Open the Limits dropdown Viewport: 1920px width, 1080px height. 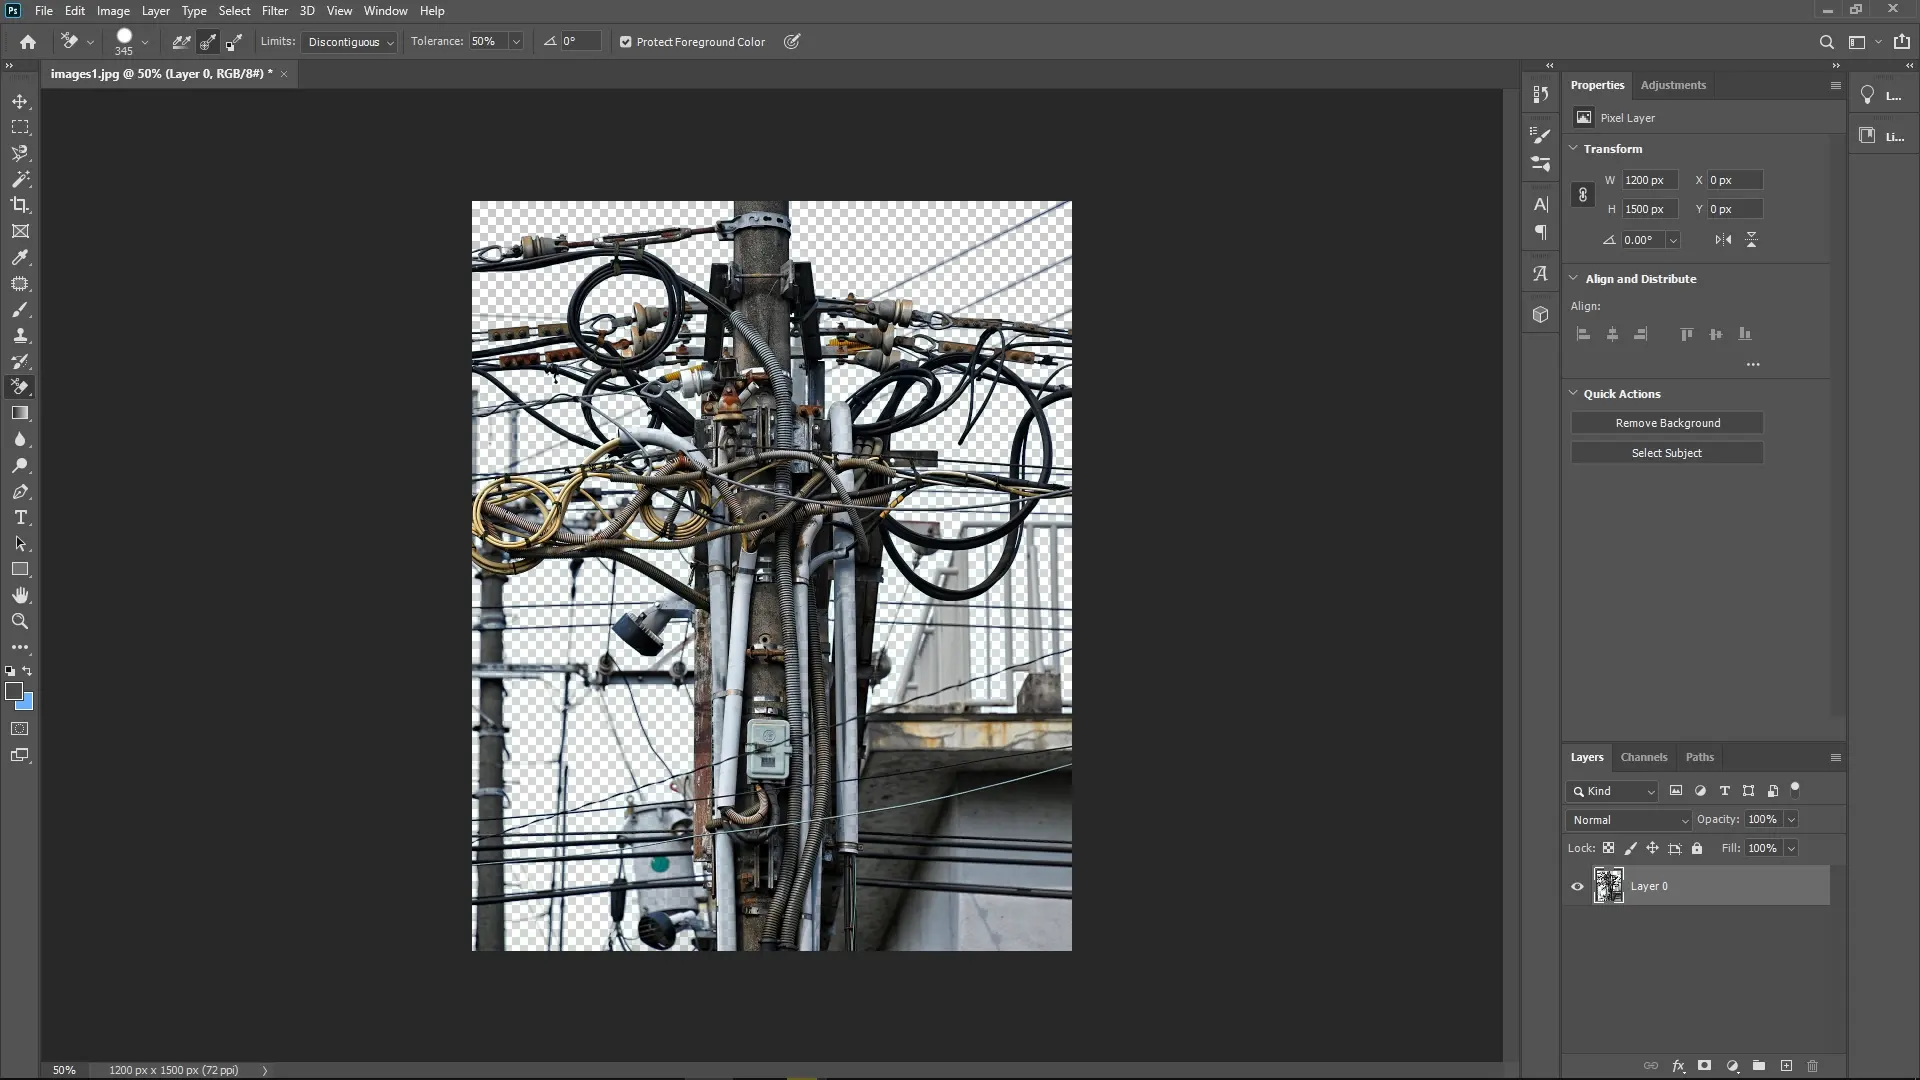pyautogui.click(x=349, y=42)
